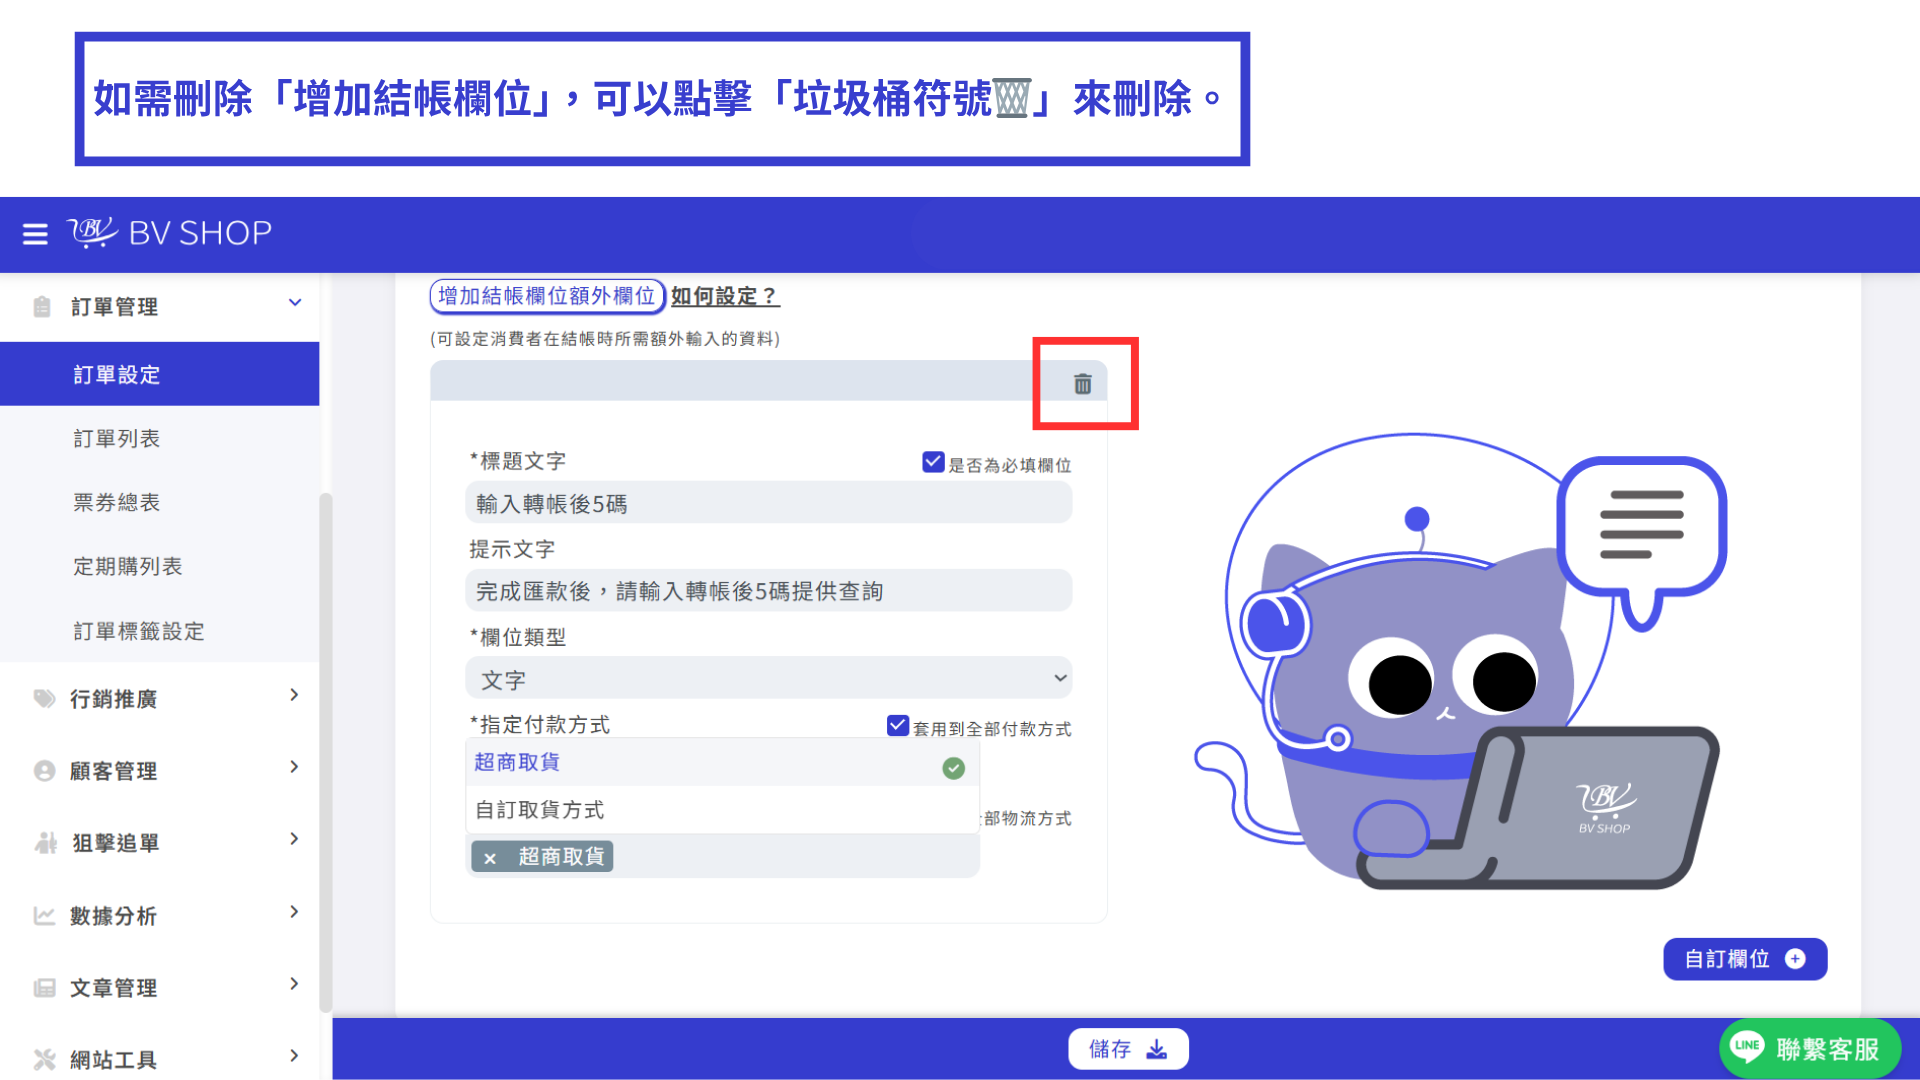This screenshot has width=1920, height=1080.
Task: Expand the 數據分析 chevron
Action: [x=294, y=912]
